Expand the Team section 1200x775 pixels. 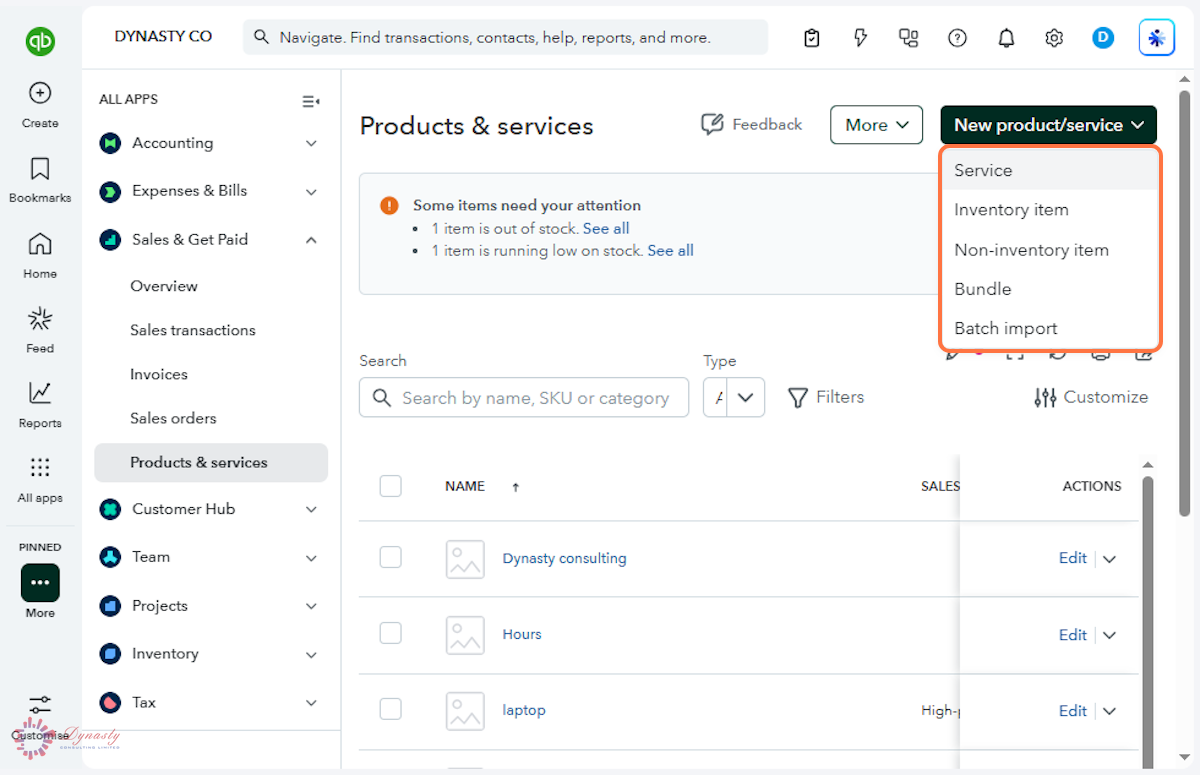click(311, 557)
